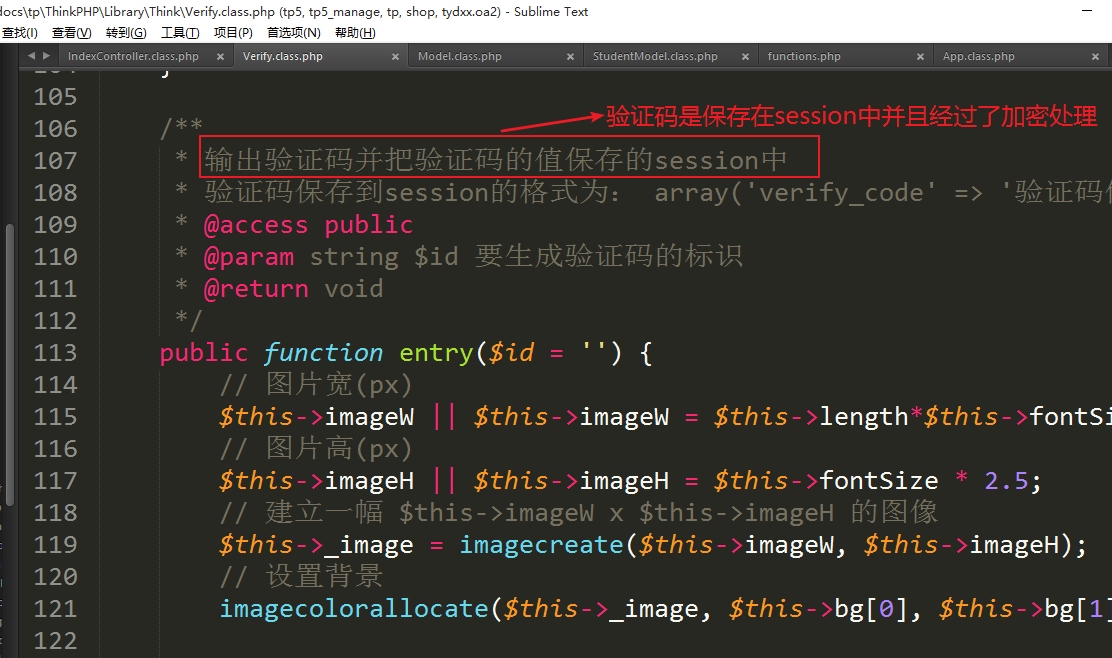Open the 帮助 (Help) menu
Image resolution: width=1112 pixels, height=658 pixels.
(x=355, y=33)
